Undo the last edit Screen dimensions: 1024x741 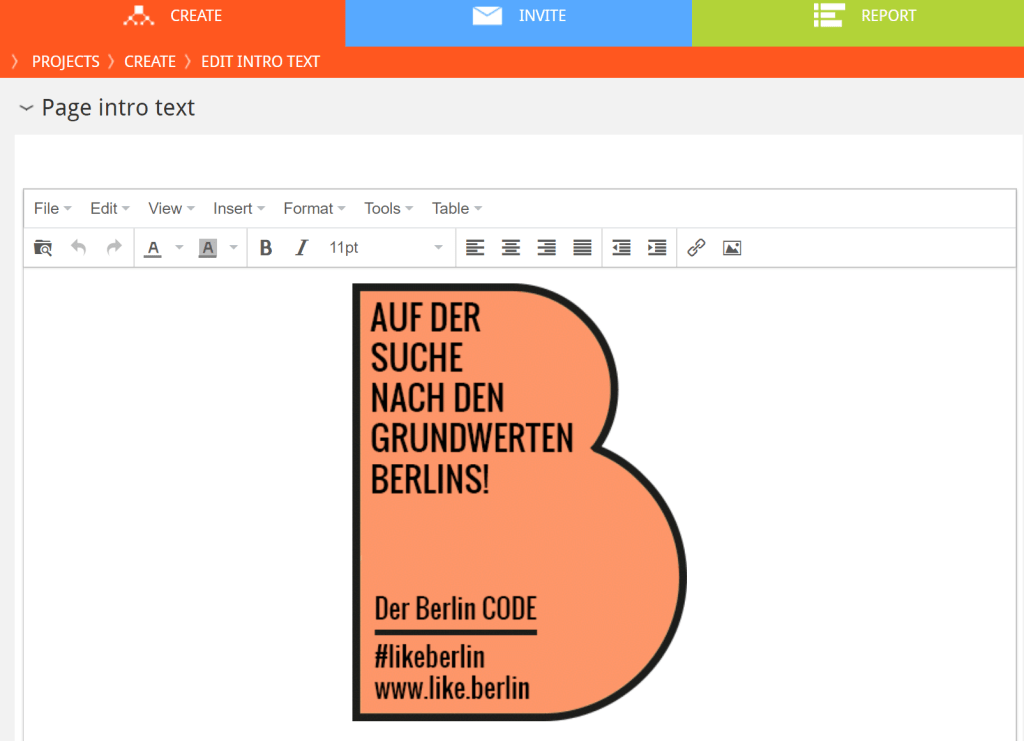pos(78,248)
